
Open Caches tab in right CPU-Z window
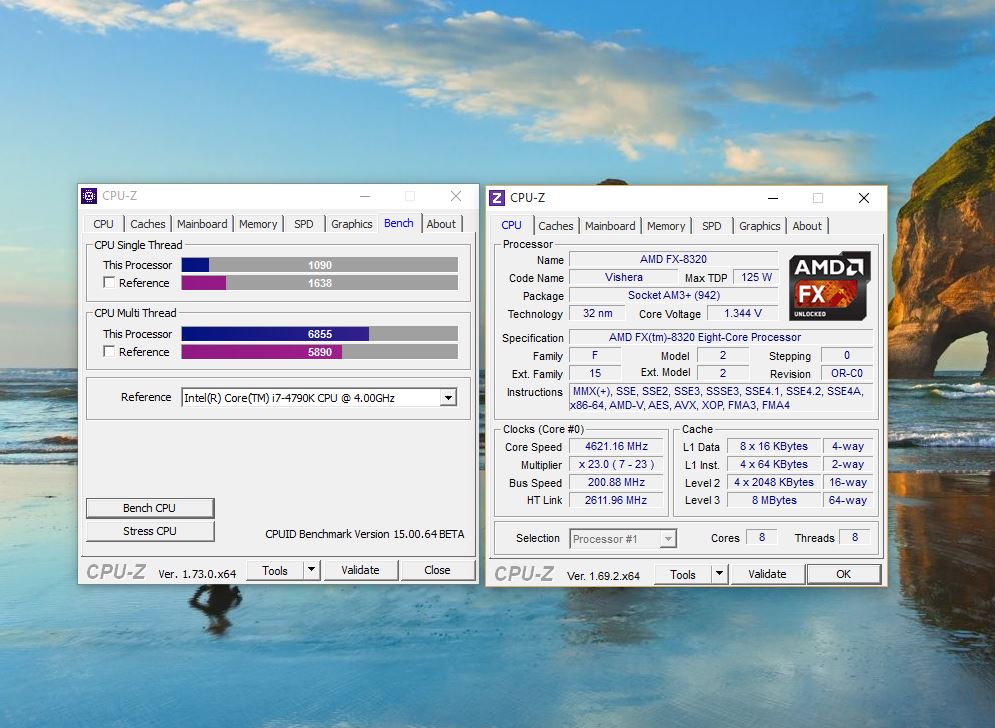click(x=556, y=226)
